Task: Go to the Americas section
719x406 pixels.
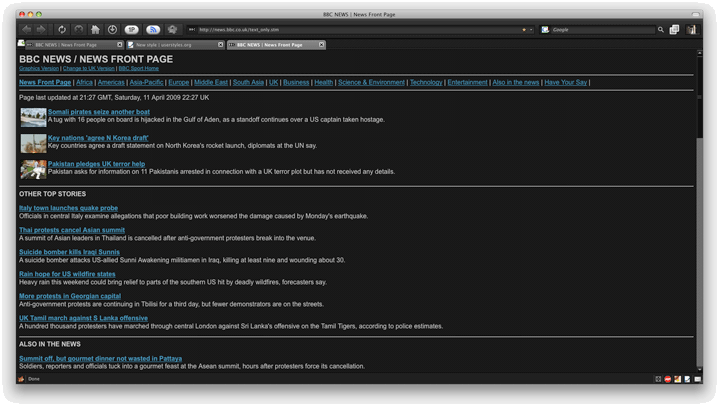Action: pos(111,83)
